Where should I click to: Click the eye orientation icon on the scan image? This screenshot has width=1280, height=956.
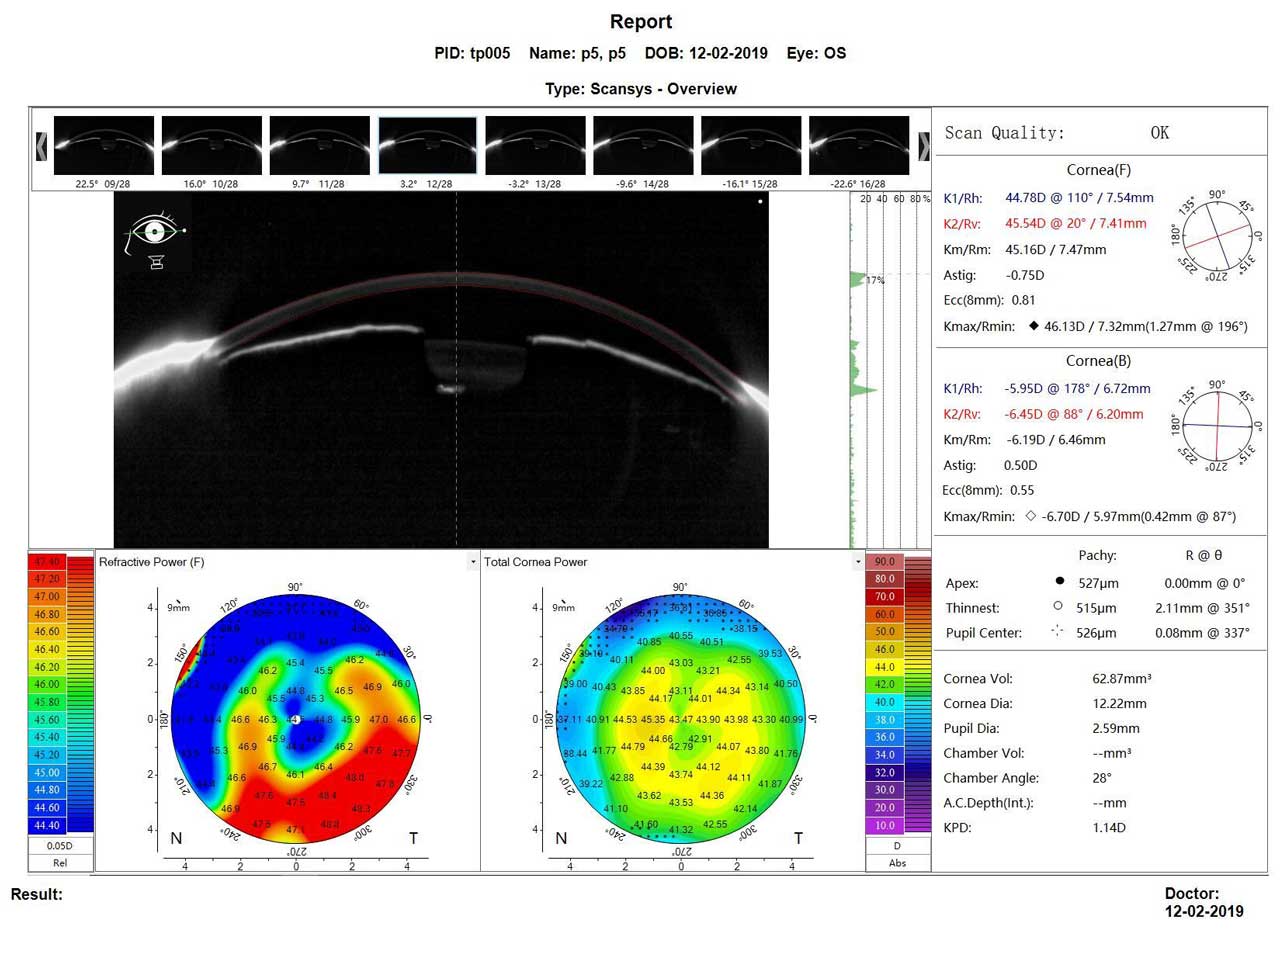pyautogui.click(x=154, y=238)
